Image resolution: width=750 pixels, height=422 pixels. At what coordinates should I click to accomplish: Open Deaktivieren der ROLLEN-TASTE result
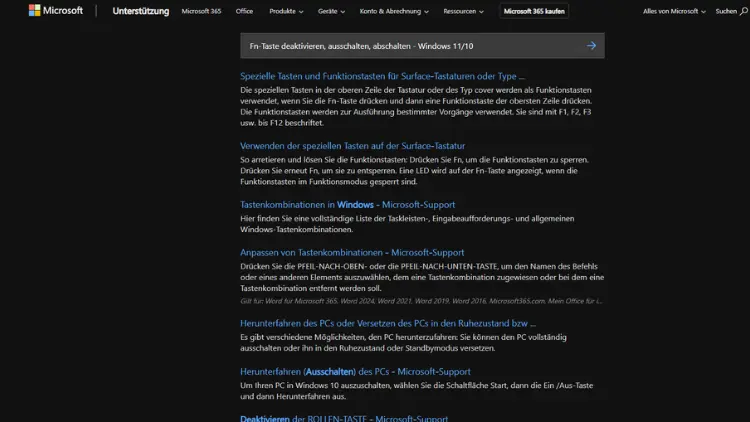pyautogui.click(x=344, y=418)
